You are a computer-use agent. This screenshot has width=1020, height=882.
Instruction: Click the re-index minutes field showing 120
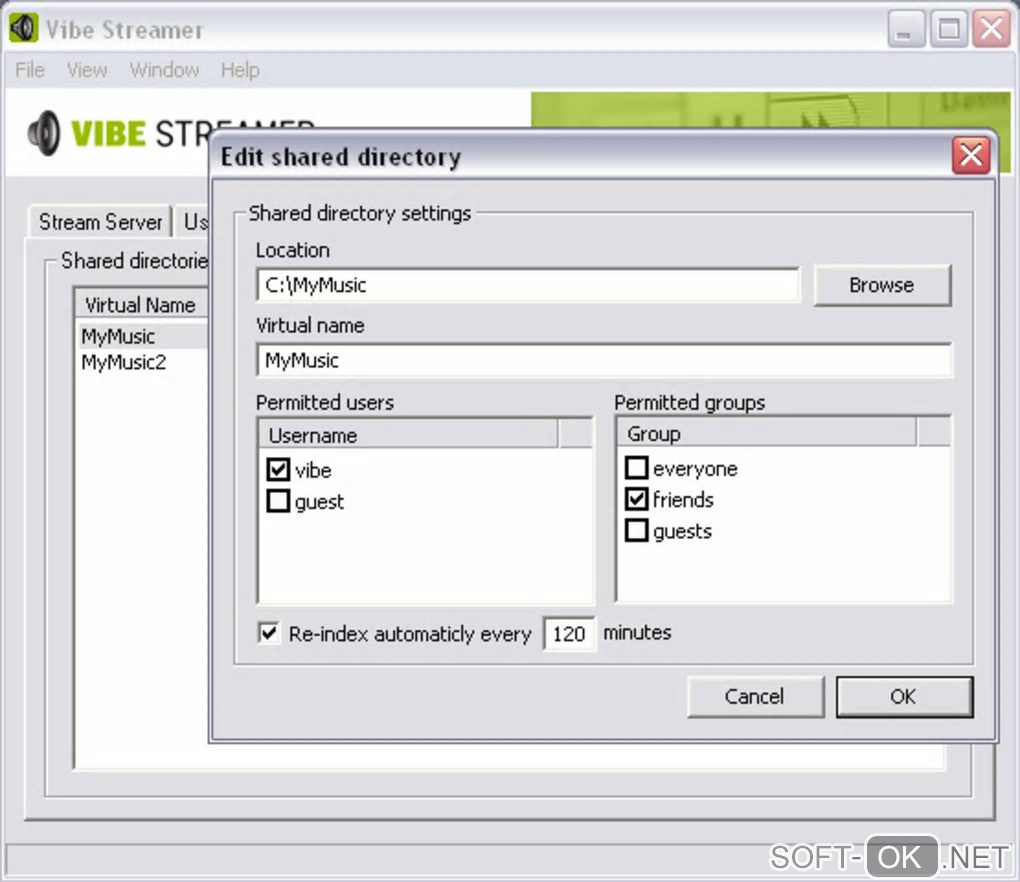(569, 634)
